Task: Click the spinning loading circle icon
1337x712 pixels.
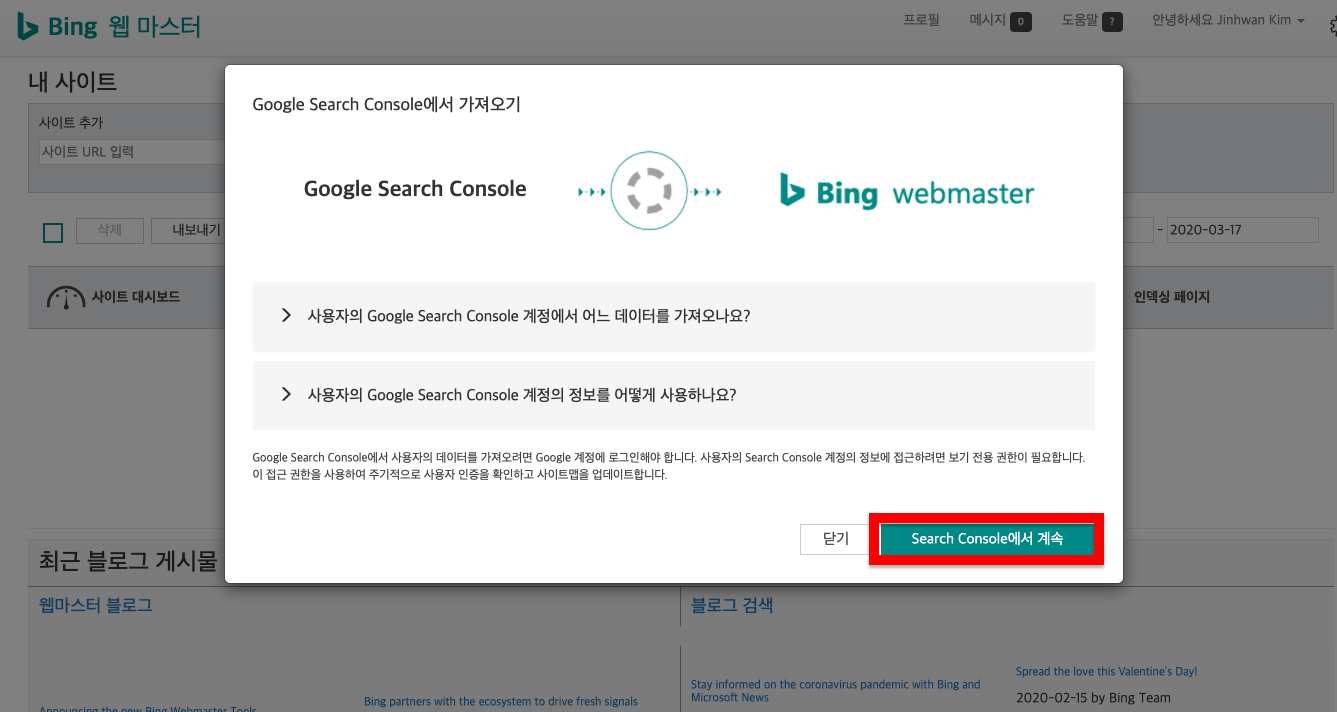Action: tap(650, 191)
